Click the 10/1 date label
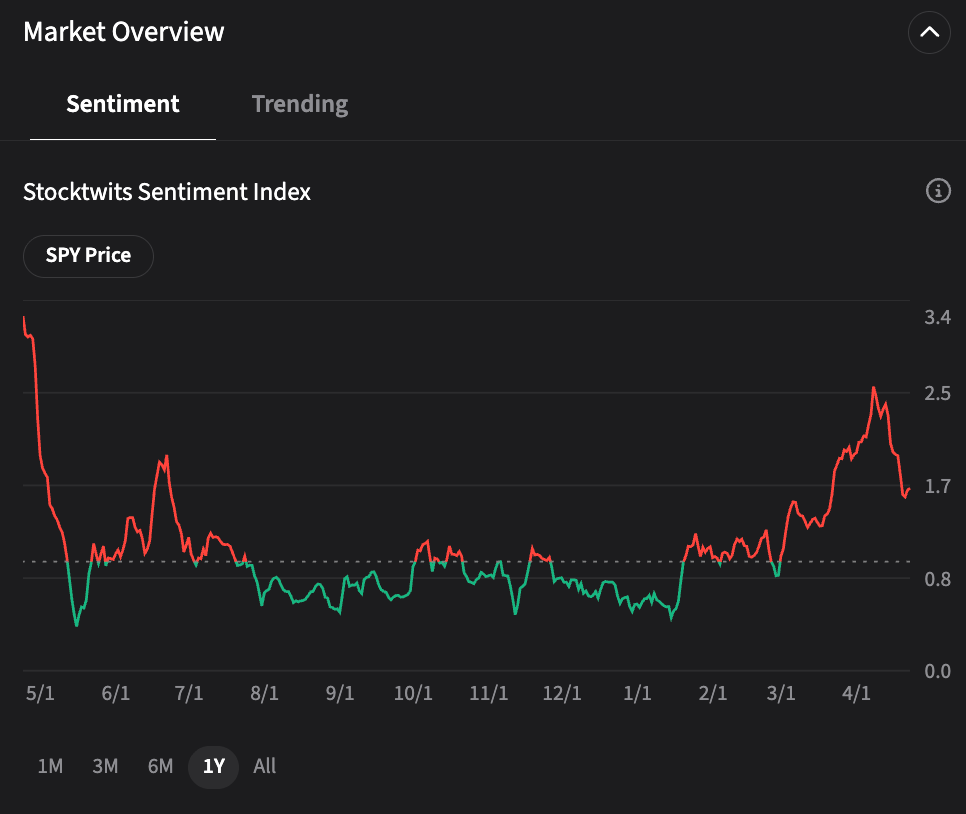Screen dimensions: 966x814 [x=413, y=693]
